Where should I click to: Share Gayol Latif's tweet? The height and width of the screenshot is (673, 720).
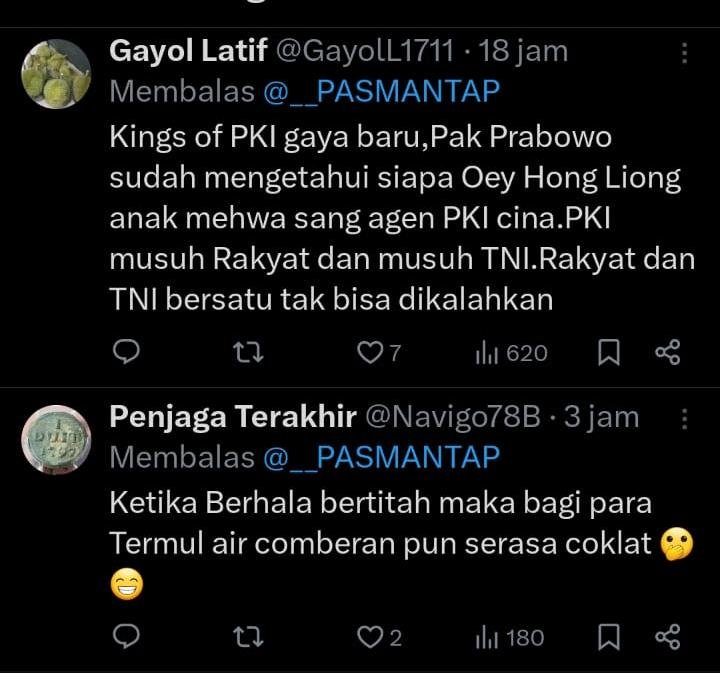[x=667, y=351]
